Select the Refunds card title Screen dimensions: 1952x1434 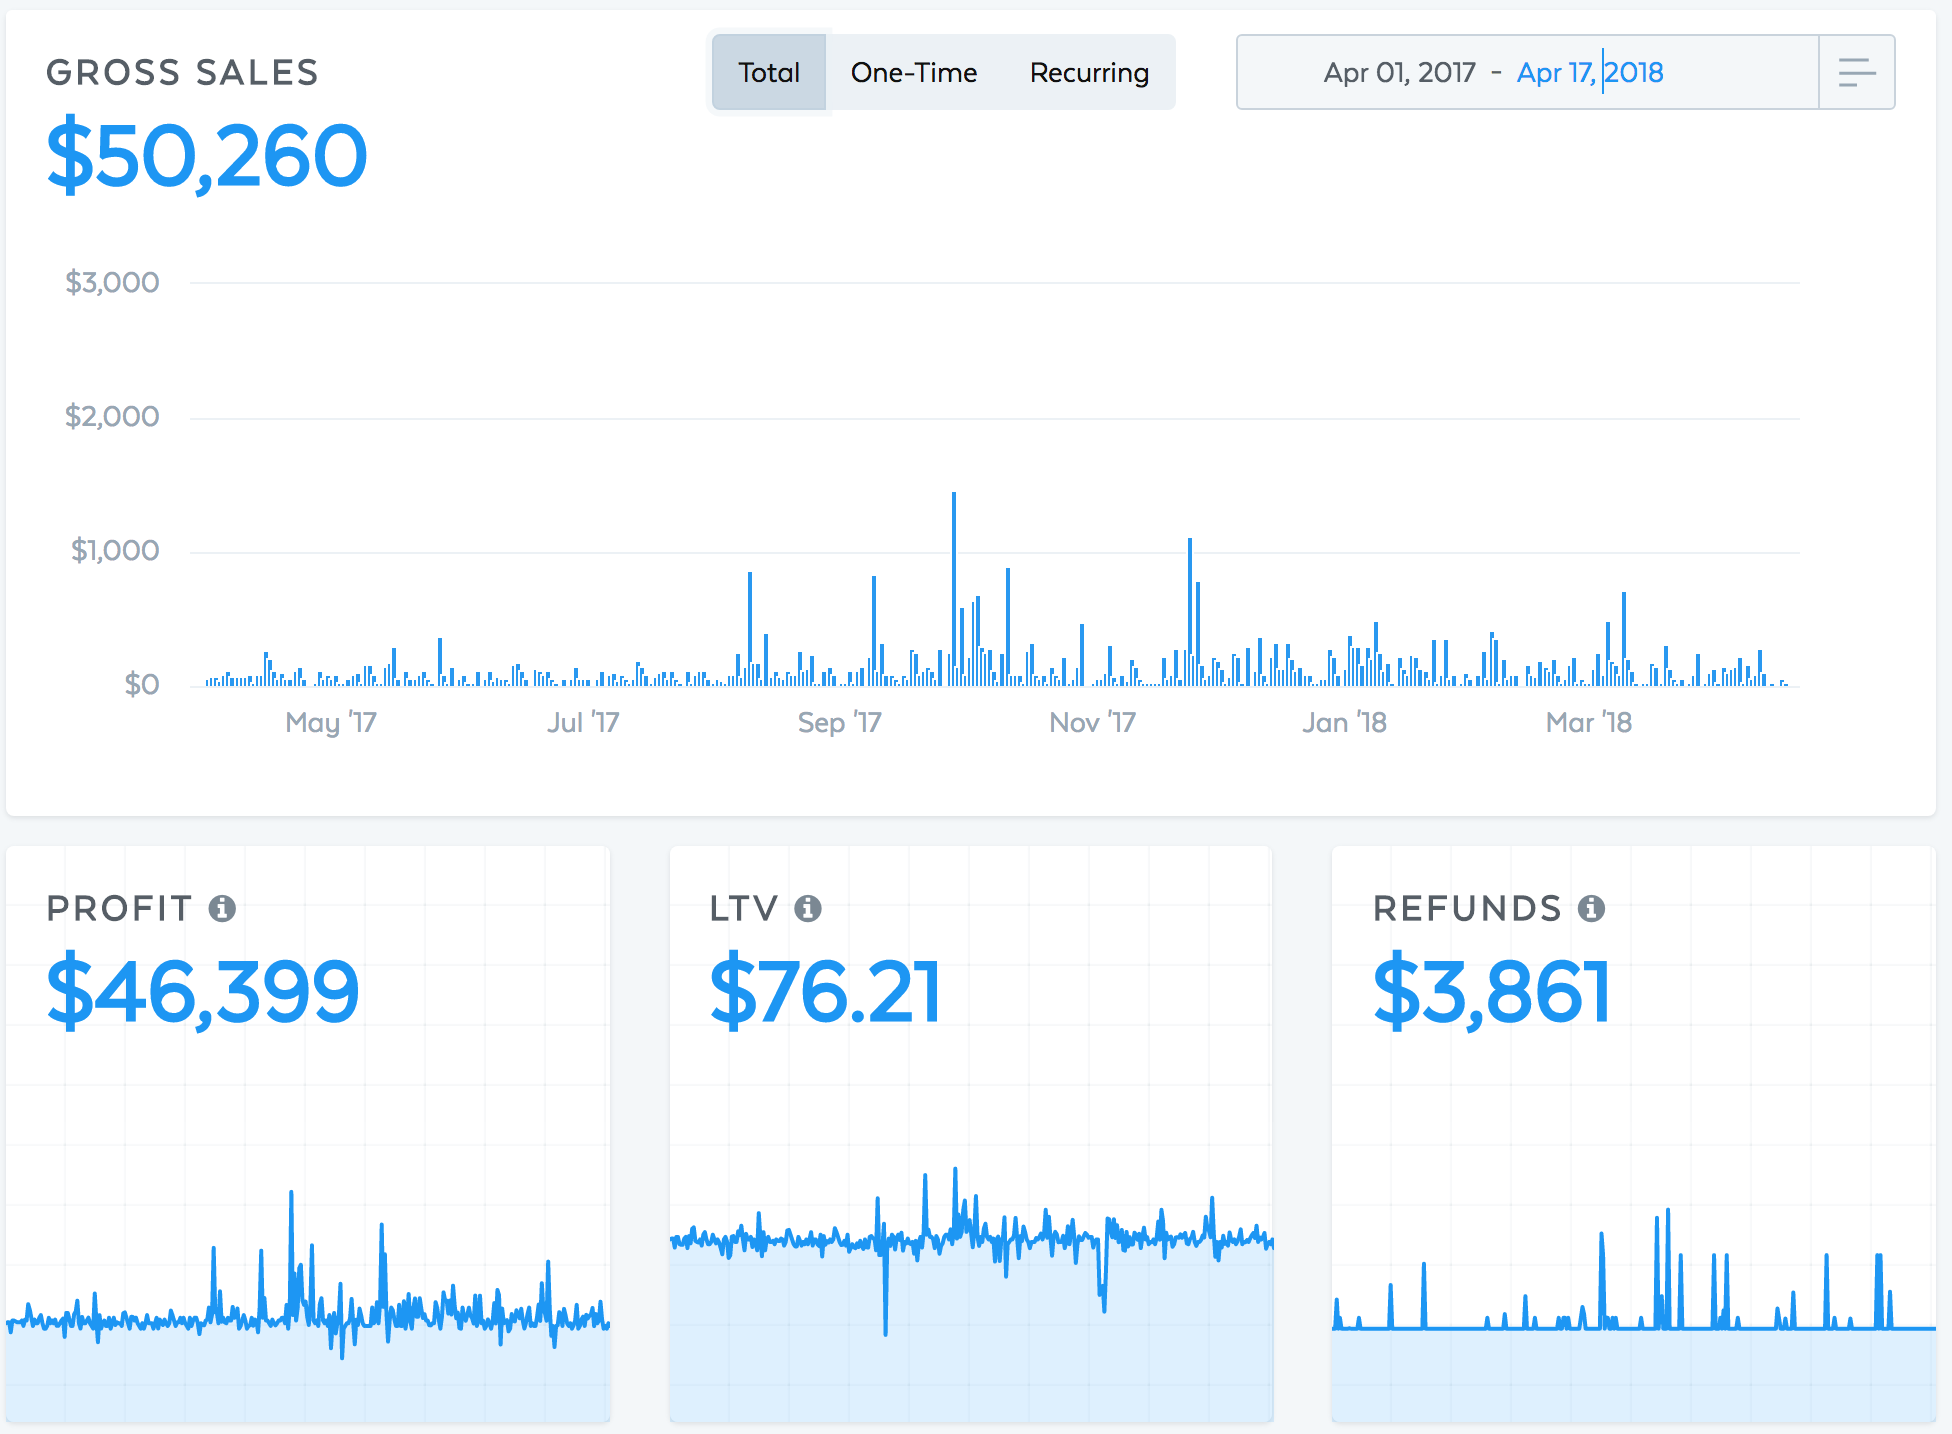pyautogui.click(x=1467, y=908)
